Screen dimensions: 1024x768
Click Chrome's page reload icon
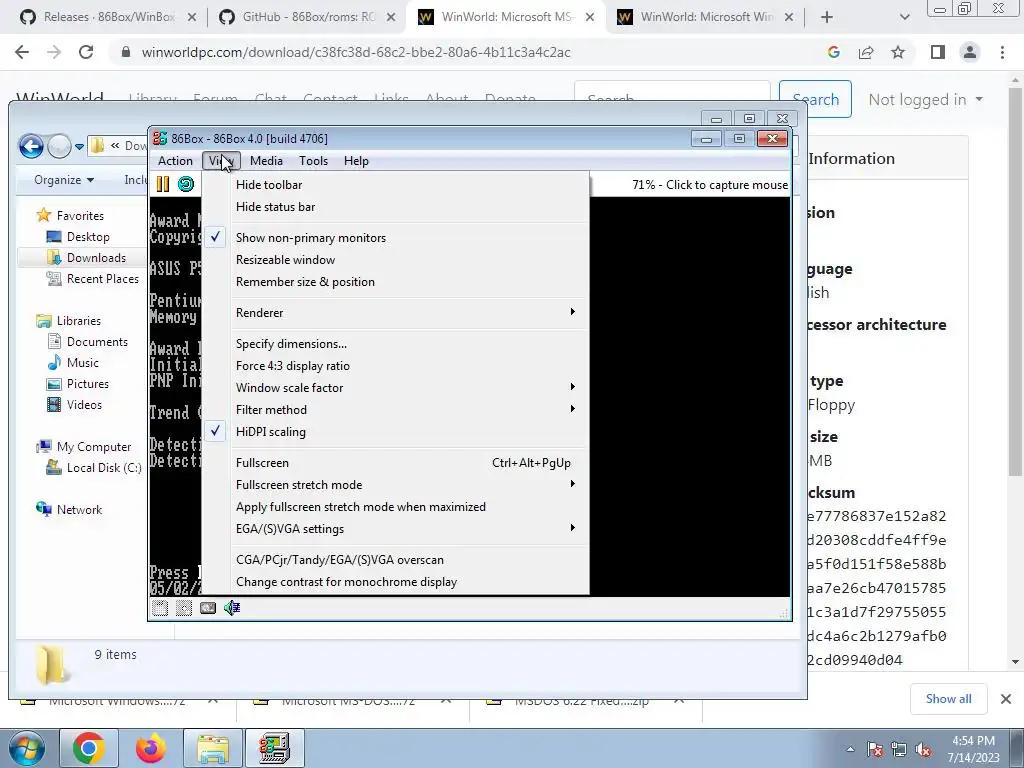(x=86, y=52)
